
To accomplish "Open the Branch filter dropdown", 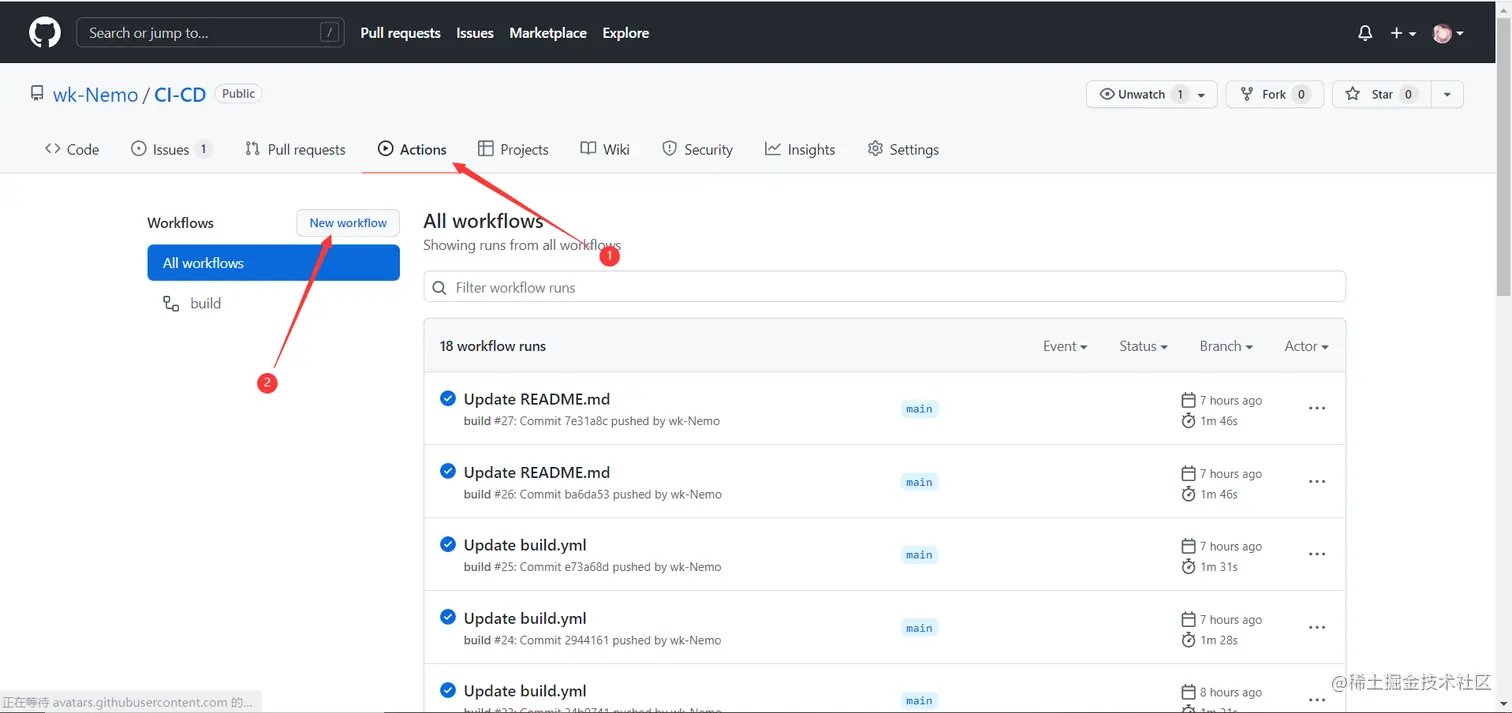I will point(1226,346).
